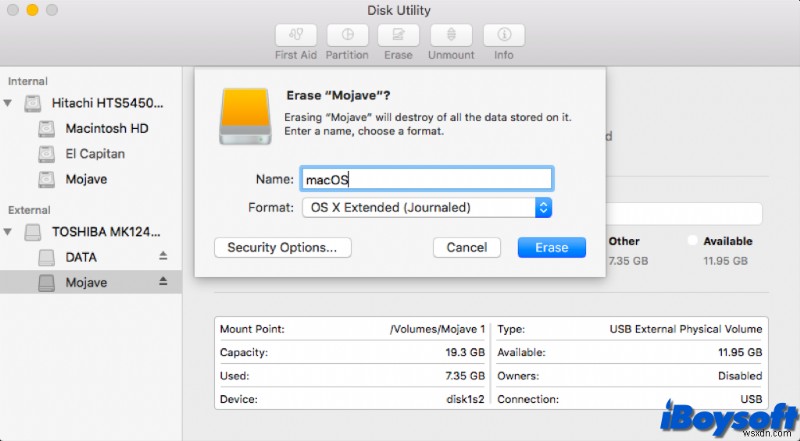Click the internal Mojave volume icon
The height and width of the screenshot is (441, 800).
tap(46, 180)
